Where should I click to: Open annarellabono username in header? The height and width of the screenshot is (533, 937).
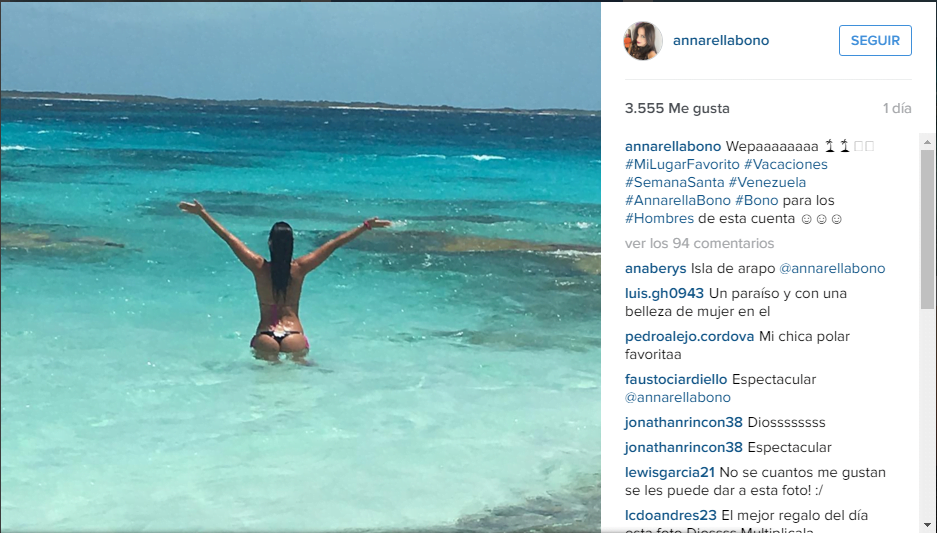(x=721, y=41)
